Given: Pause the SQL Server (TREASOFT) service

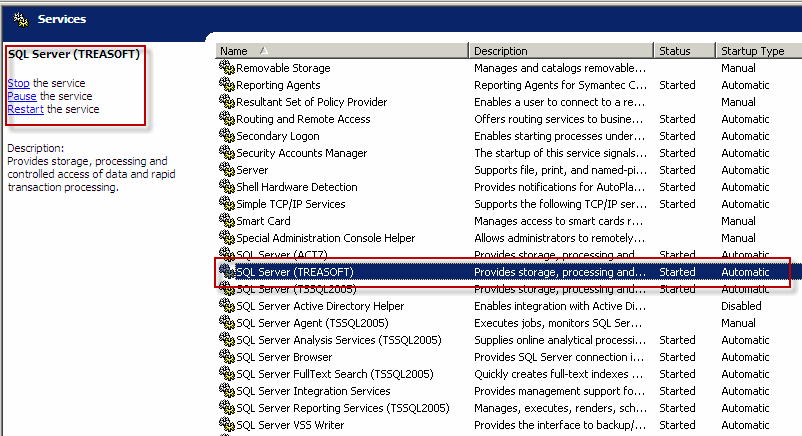Looking at the screenshot, I should [21, 96].
